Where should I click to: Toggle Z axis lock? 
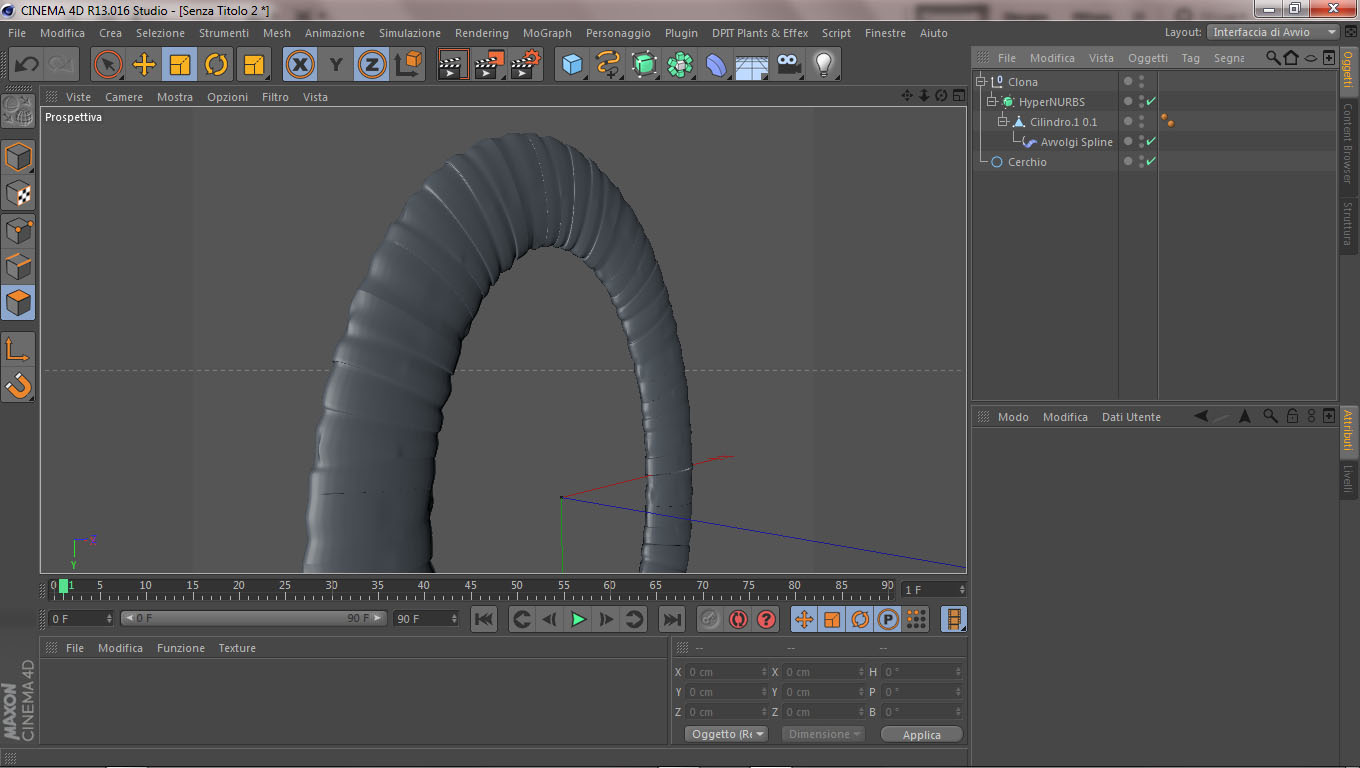coord(372,65)
